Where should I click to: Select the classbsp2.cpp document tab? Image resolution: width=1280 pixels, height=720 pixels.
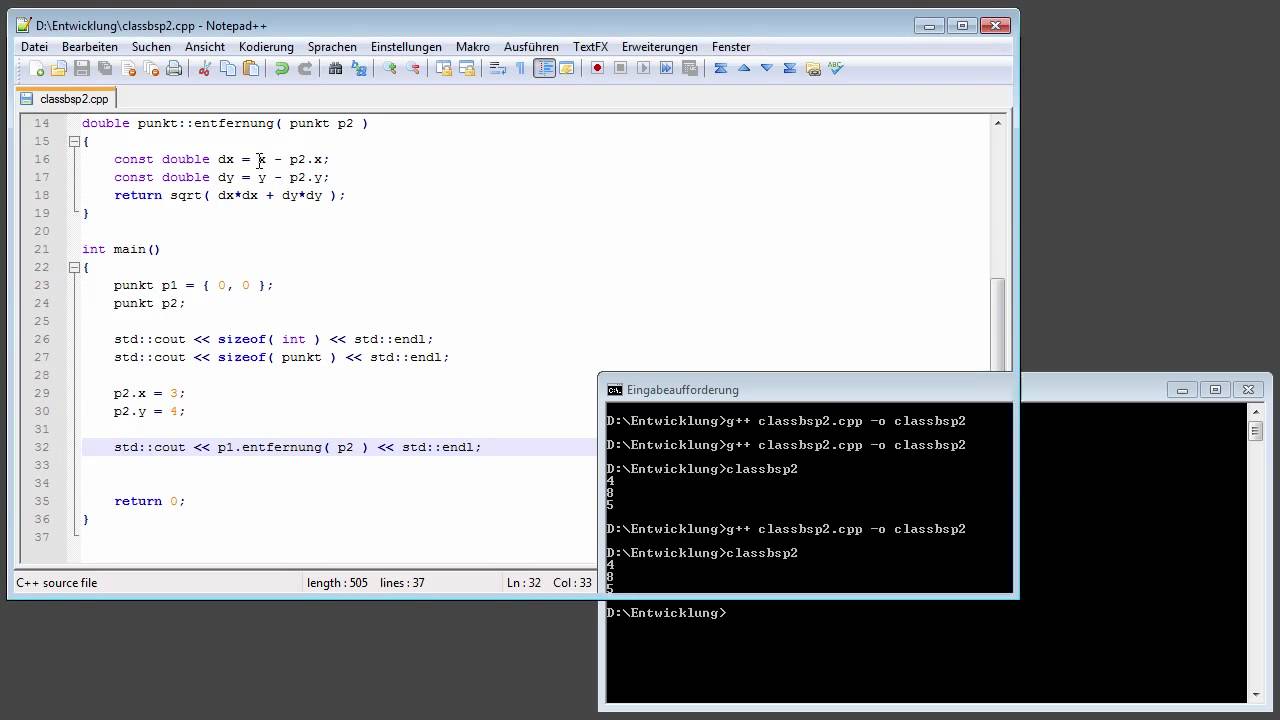pos(66,99)
